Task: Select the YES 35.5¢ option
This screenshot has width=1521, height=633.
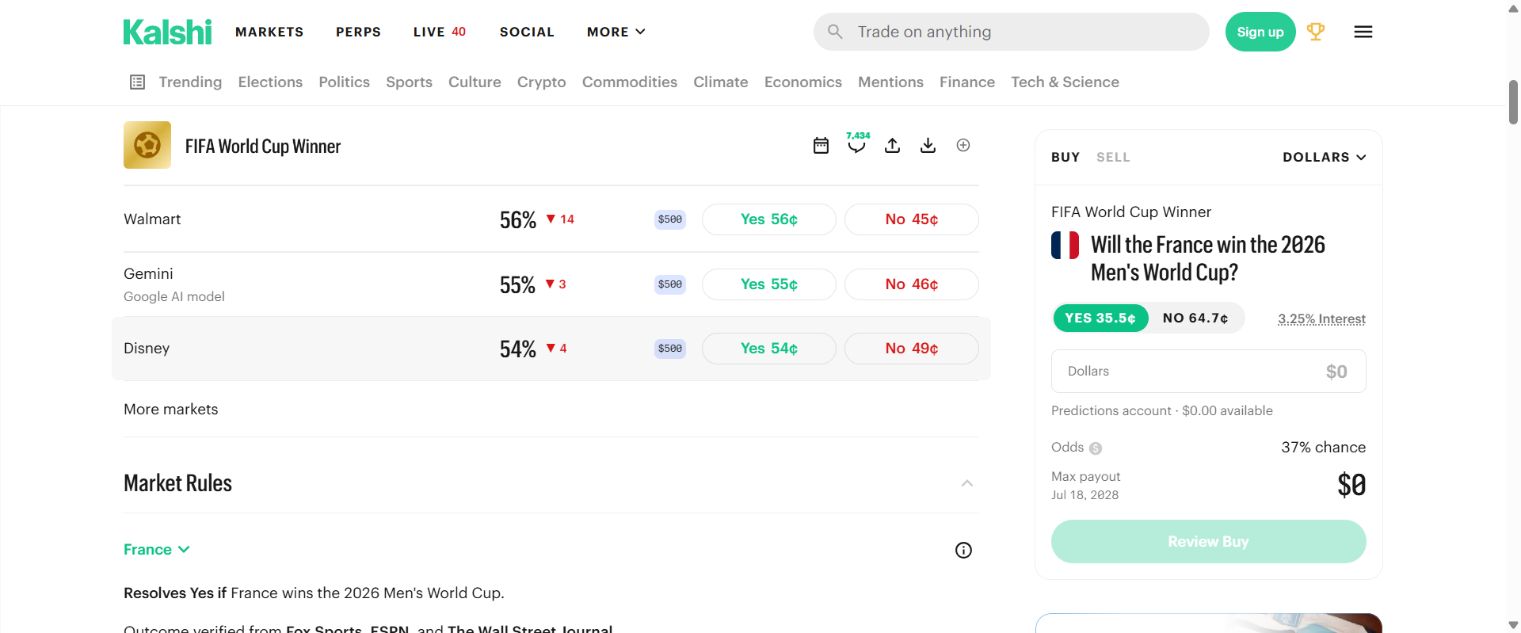Action: point(1101,318)
